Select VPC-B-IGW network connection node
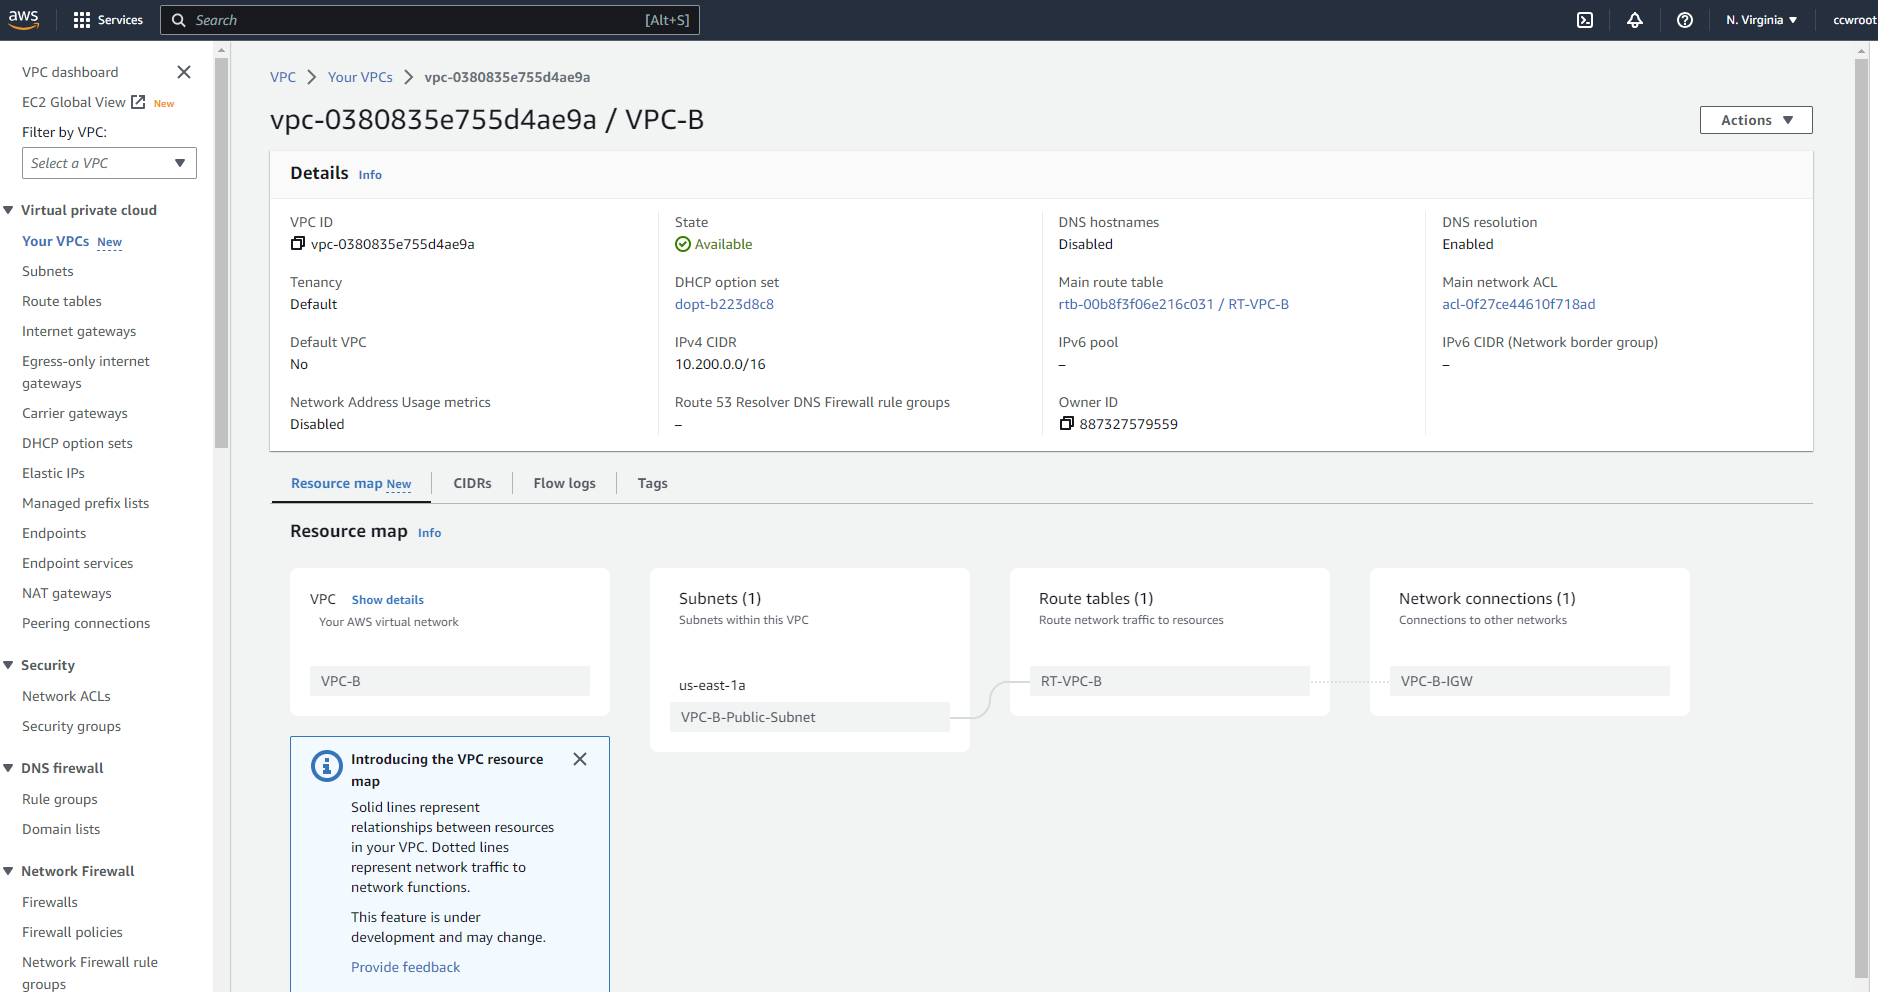 pyautogui.click(x=1530, y=681)
